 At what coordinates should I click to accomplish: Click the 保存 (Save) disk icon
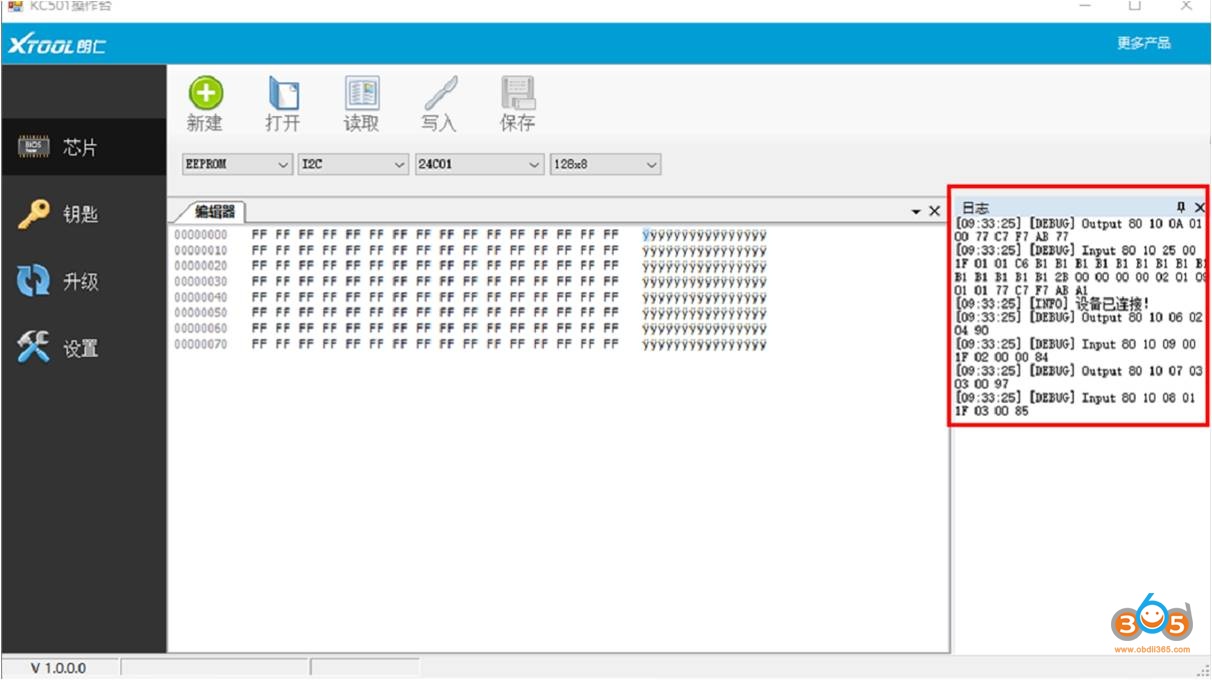[517, 95]
